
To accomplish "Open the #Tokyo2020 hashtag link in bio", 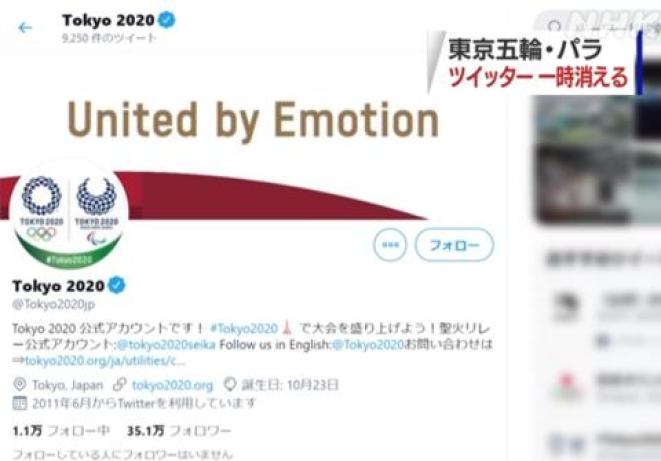I will pos(244,328).
